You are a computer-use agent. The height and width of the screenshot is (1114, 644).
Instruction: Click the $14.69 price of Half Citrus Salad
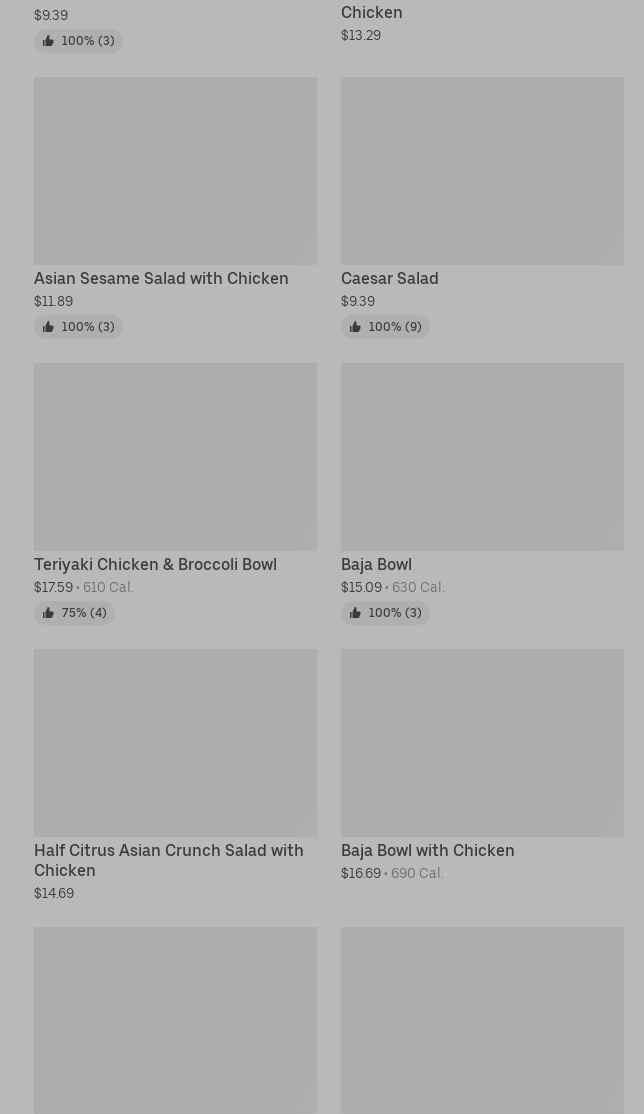[x=54, y=894]
